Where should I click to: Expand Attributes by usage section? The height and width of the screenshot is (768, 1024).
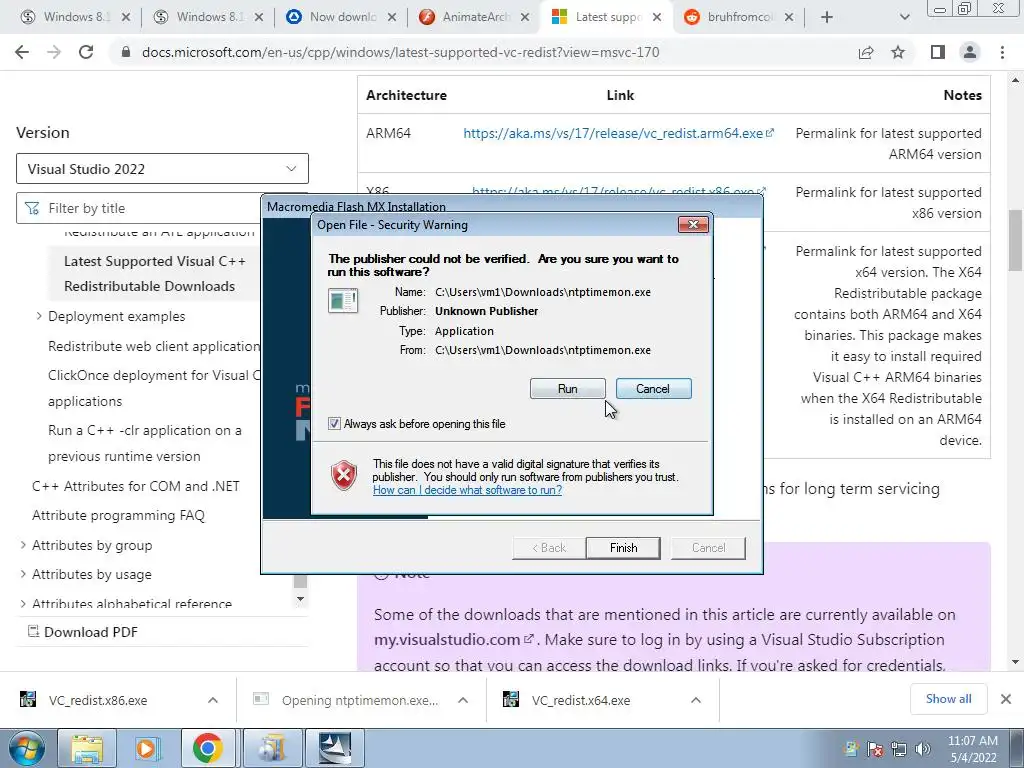tap(23, 574)
